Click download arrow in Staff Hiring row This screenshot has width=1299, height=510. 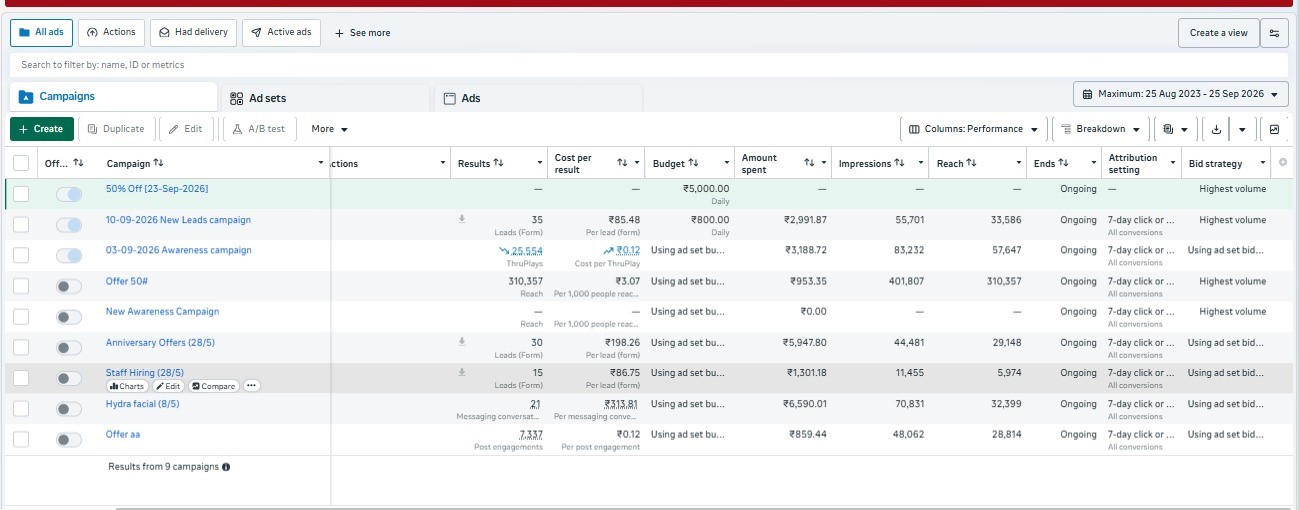point(462,372)
